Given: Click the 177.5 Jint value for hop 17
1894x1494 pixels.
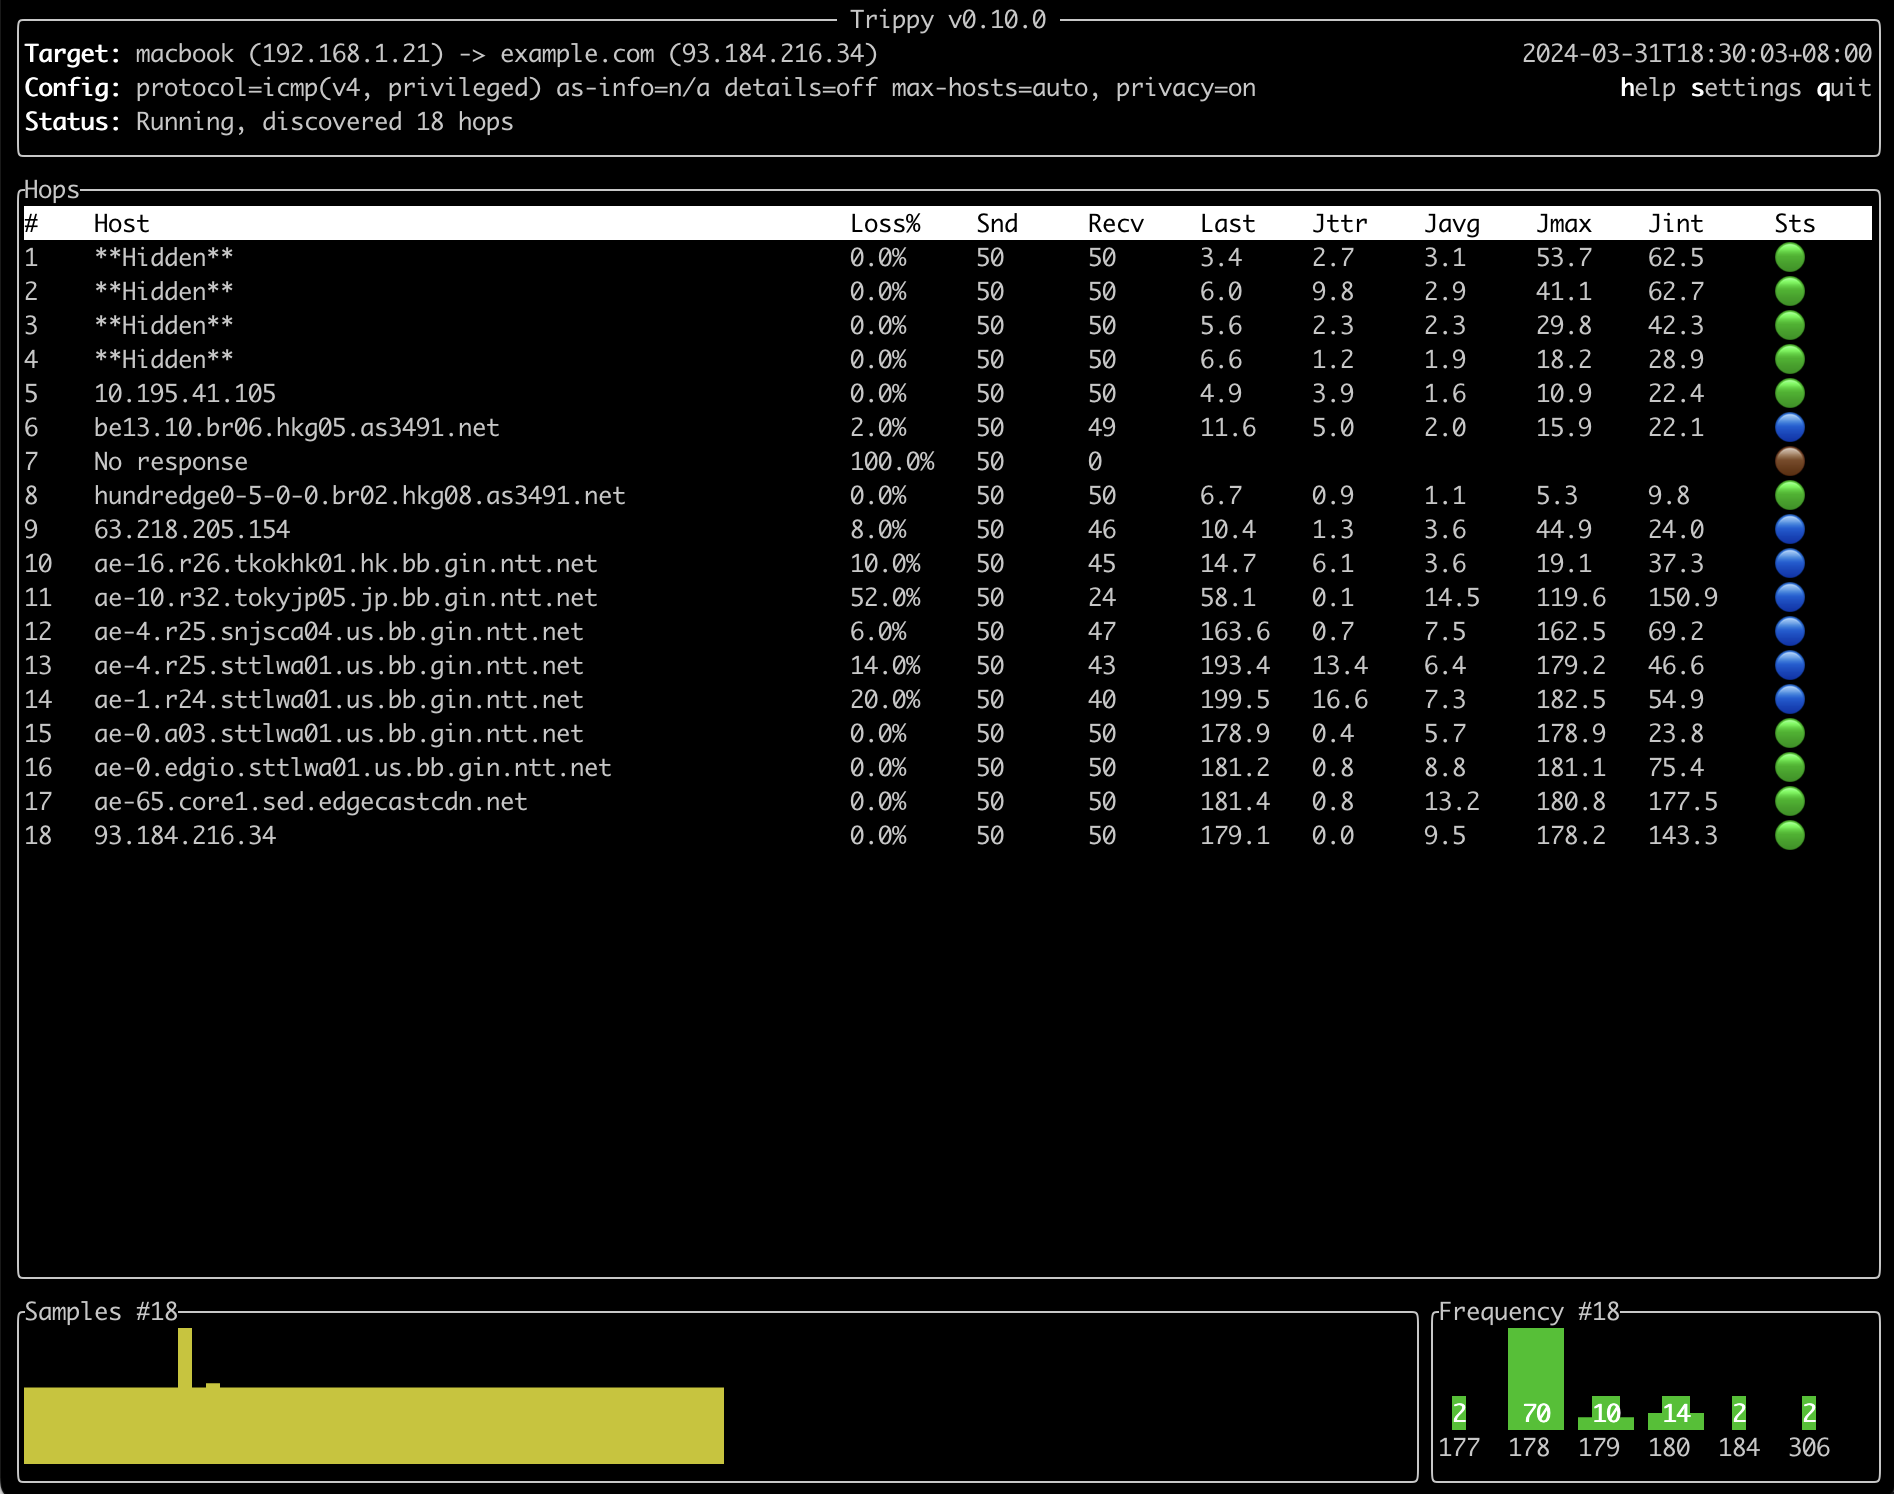Looking at the screenshot, I should point(1682,802).
